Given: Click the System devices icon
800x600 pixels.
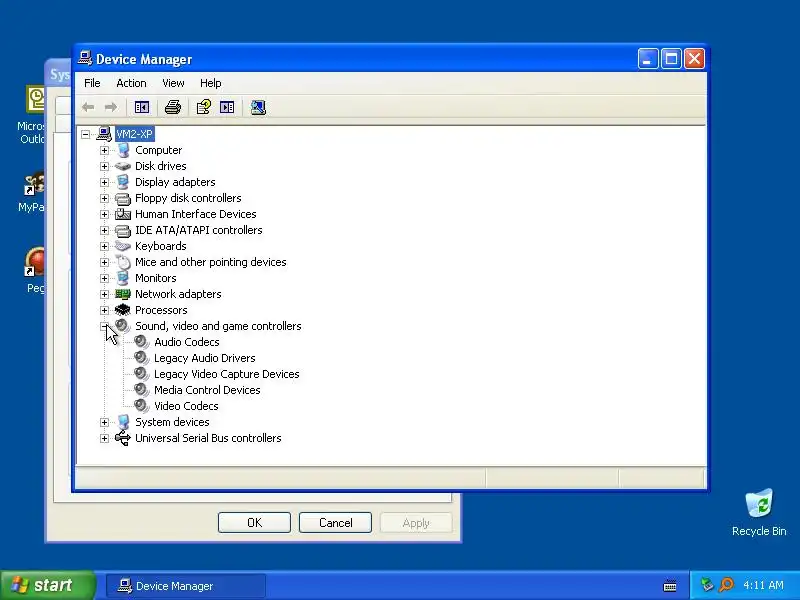Looking at the screenshot, I should coord(123,422).
